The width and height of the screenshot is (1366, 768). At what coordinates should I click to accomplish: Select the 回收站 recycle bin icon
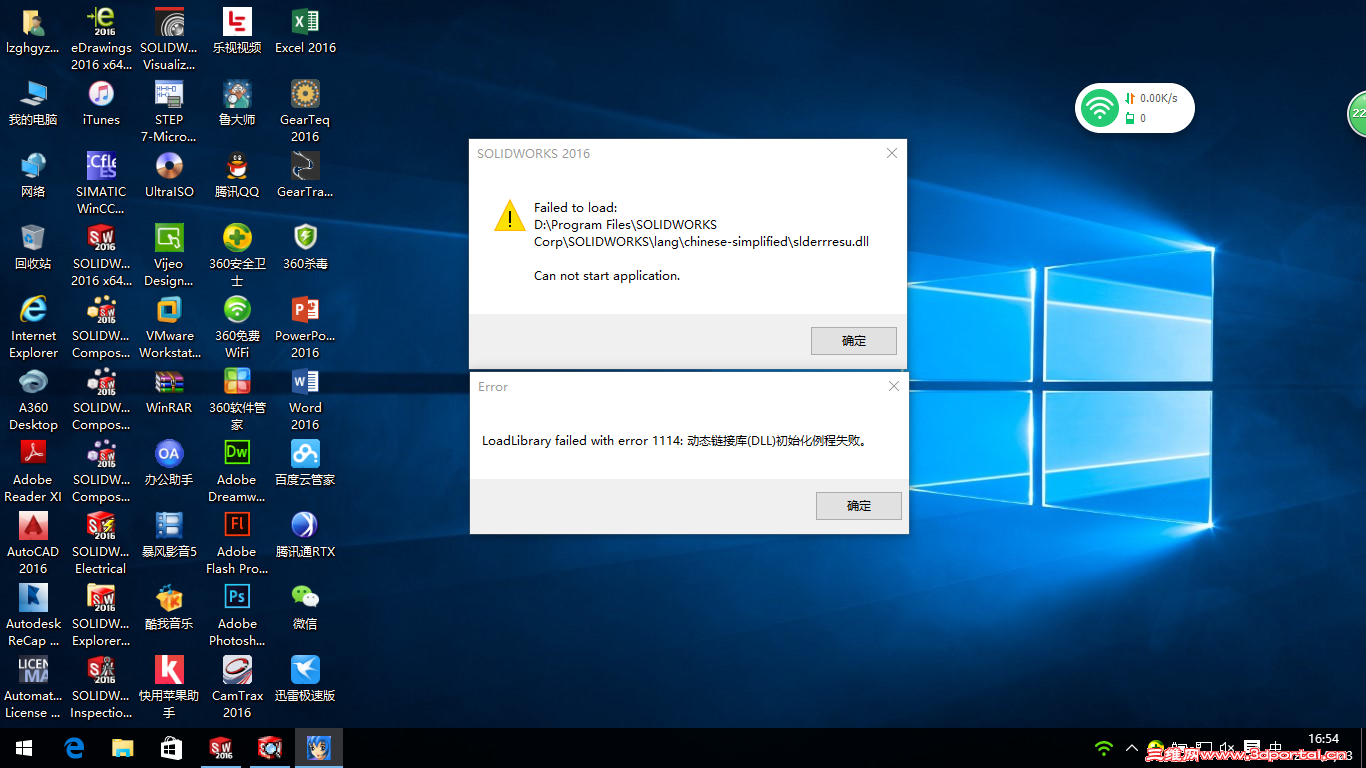[x=33, y=247]
